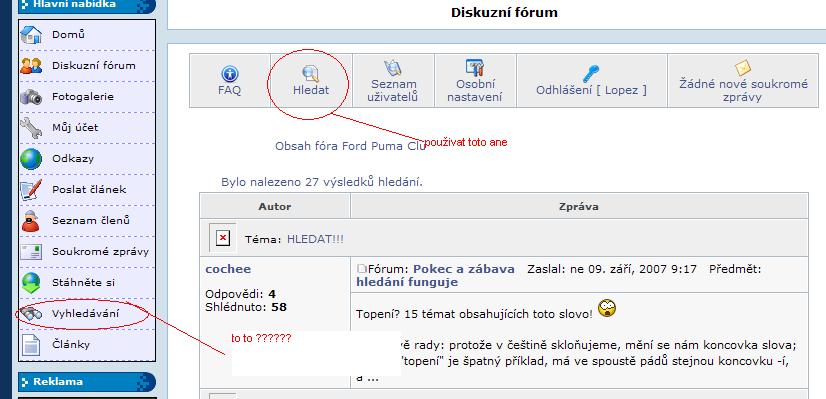Click Obsah fóra Ford Puma Club link
Screen dimensions: 826x399
350,146
